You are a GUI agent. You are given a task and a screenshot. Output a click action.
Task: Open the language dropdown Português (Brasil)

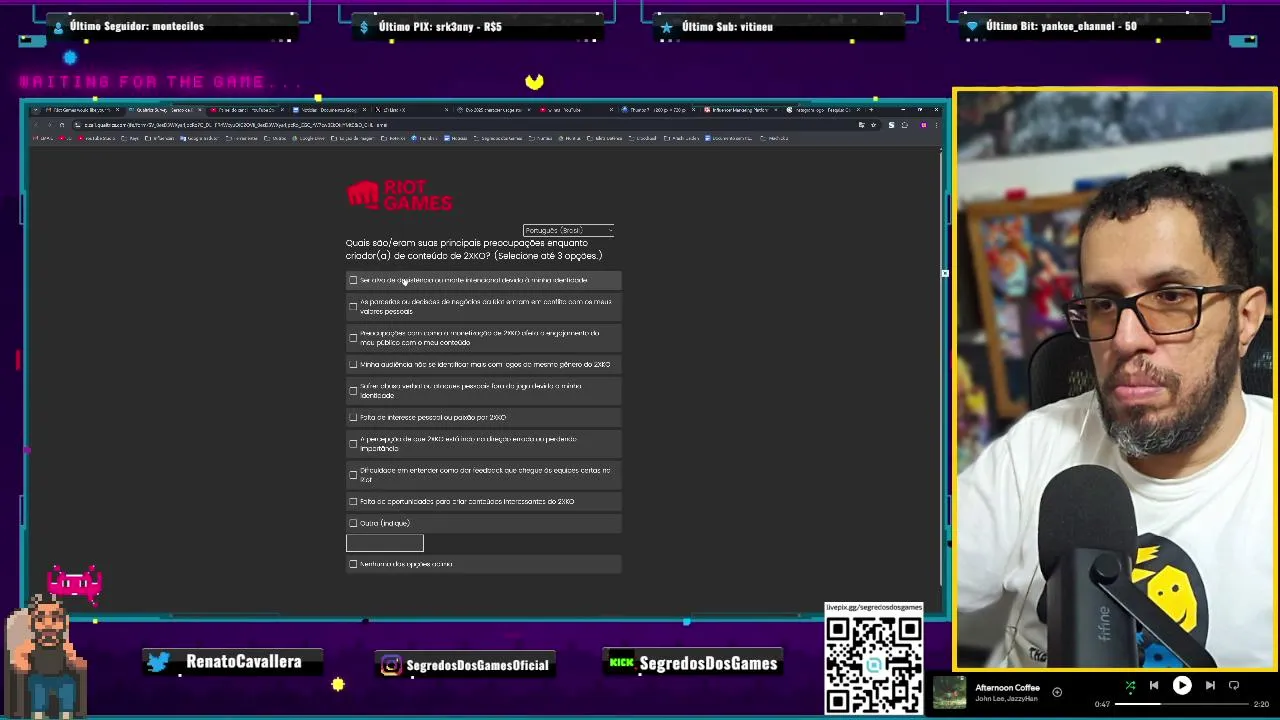pos(568,230)
